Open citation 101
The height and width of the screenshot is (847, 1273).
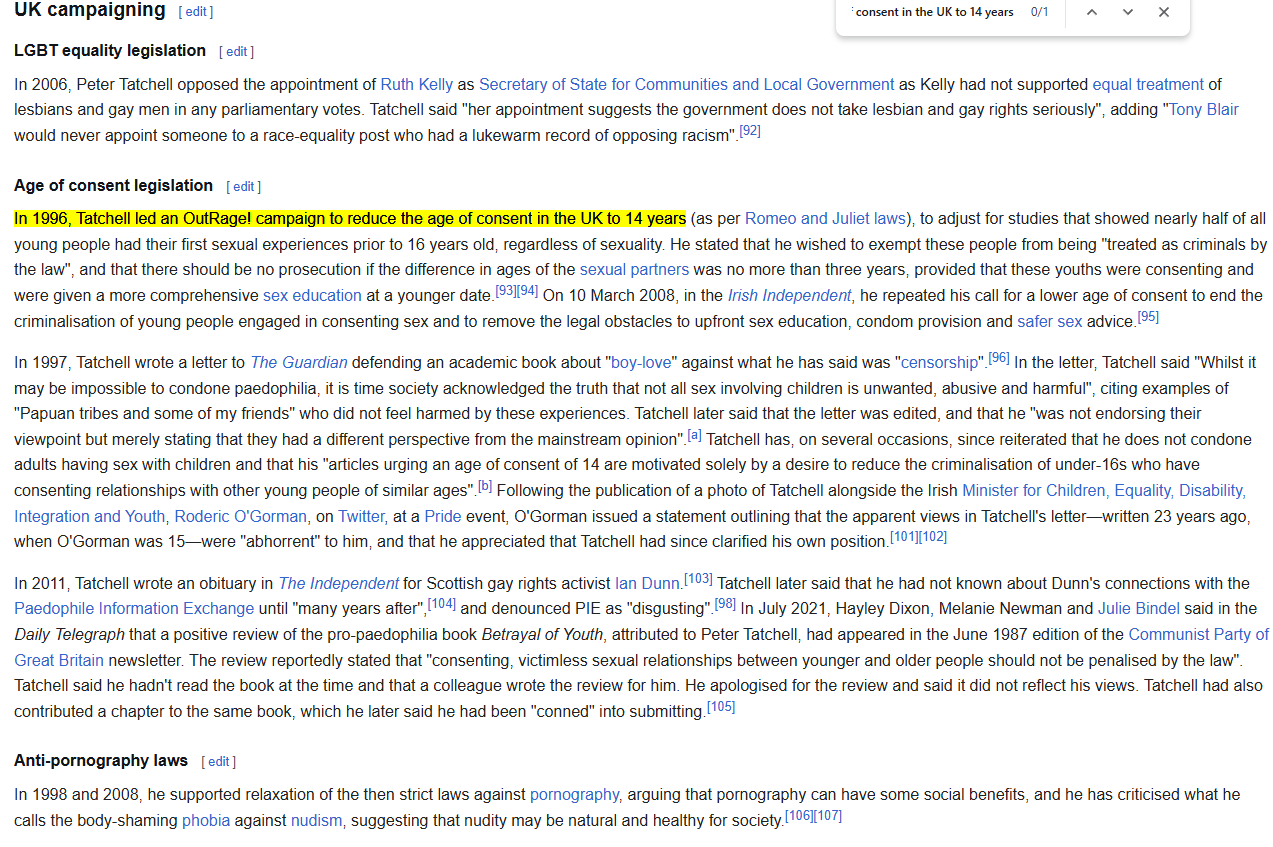point(904,537)
